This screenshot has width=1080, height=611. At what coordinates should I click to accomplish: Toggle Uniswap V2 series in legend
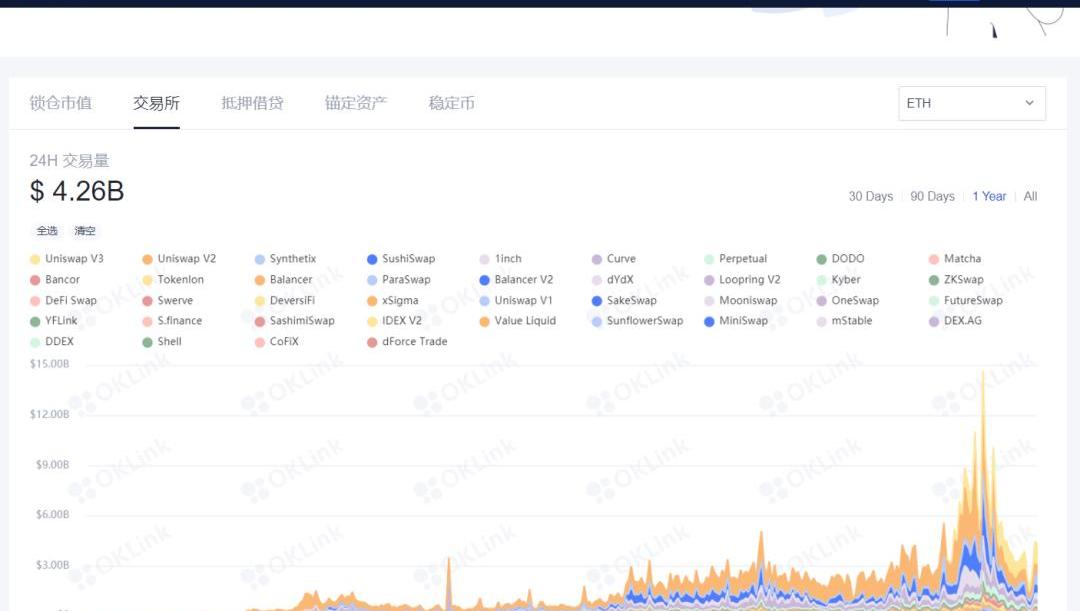coord(179,259)
